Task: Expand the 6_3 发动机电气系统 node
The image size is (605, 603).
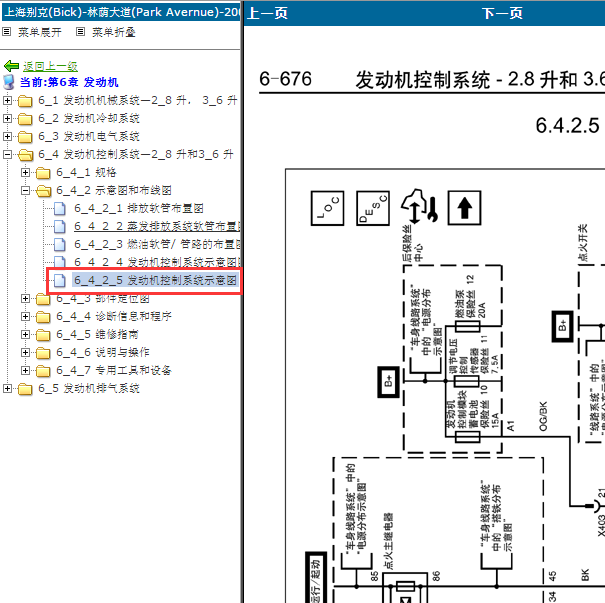Action: 7,136
